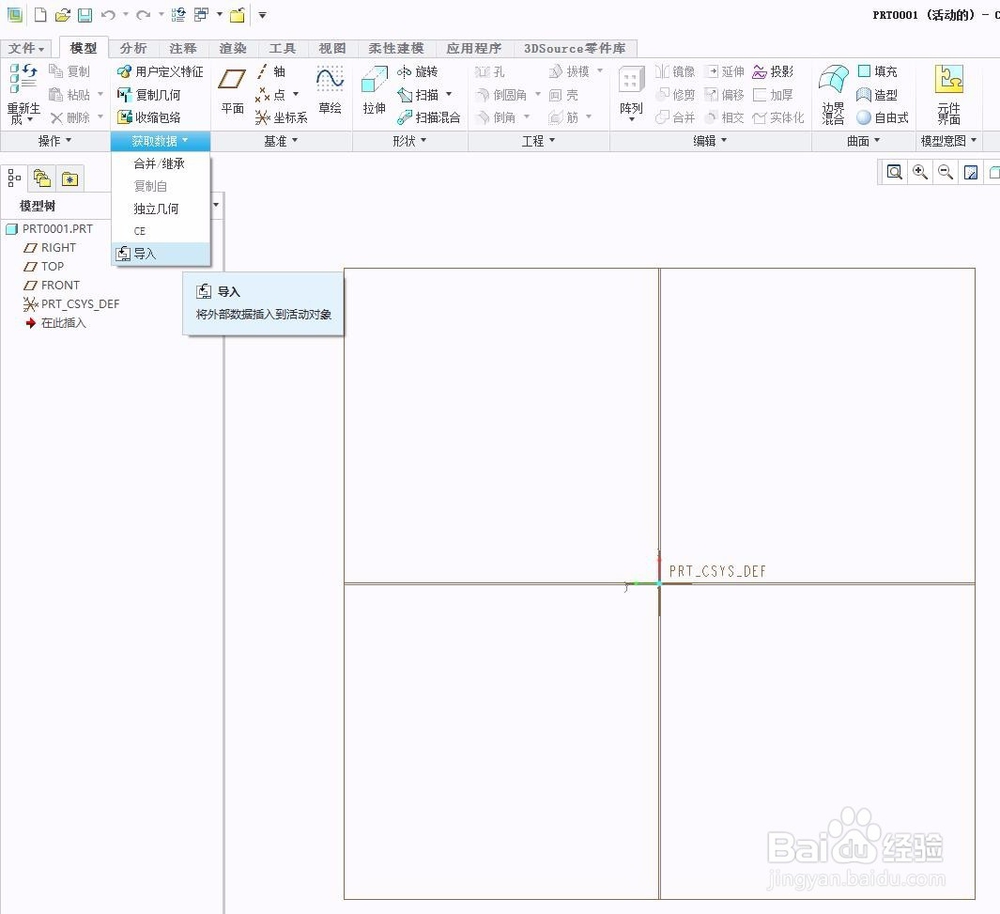Click the folder browser icon above 模型树

[x=70, y=179]
